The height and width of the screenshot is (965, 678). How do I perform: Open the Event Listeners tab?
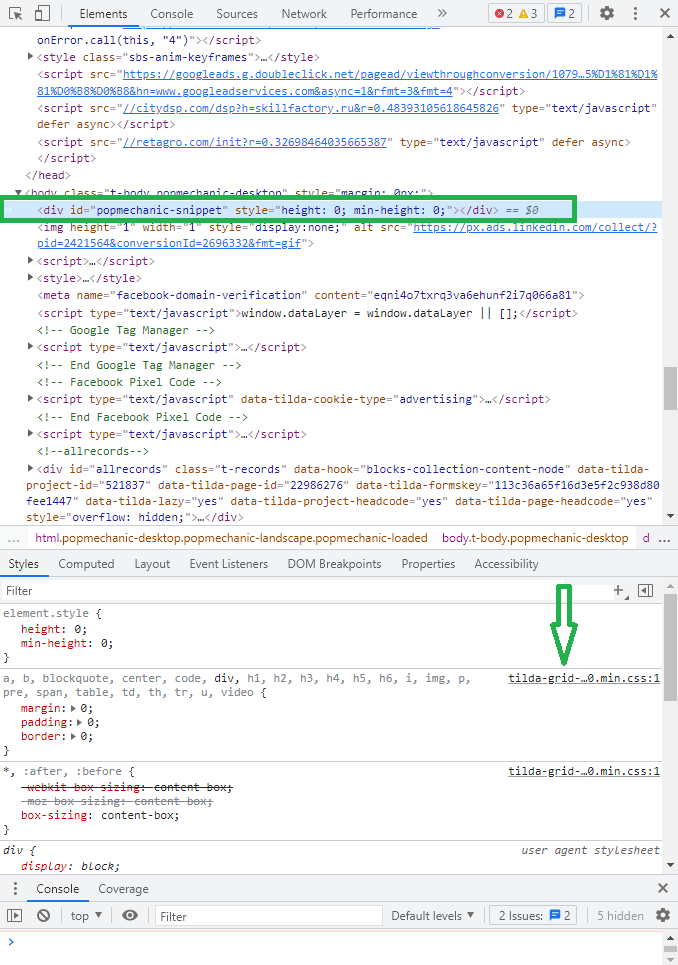click(228, 564)
